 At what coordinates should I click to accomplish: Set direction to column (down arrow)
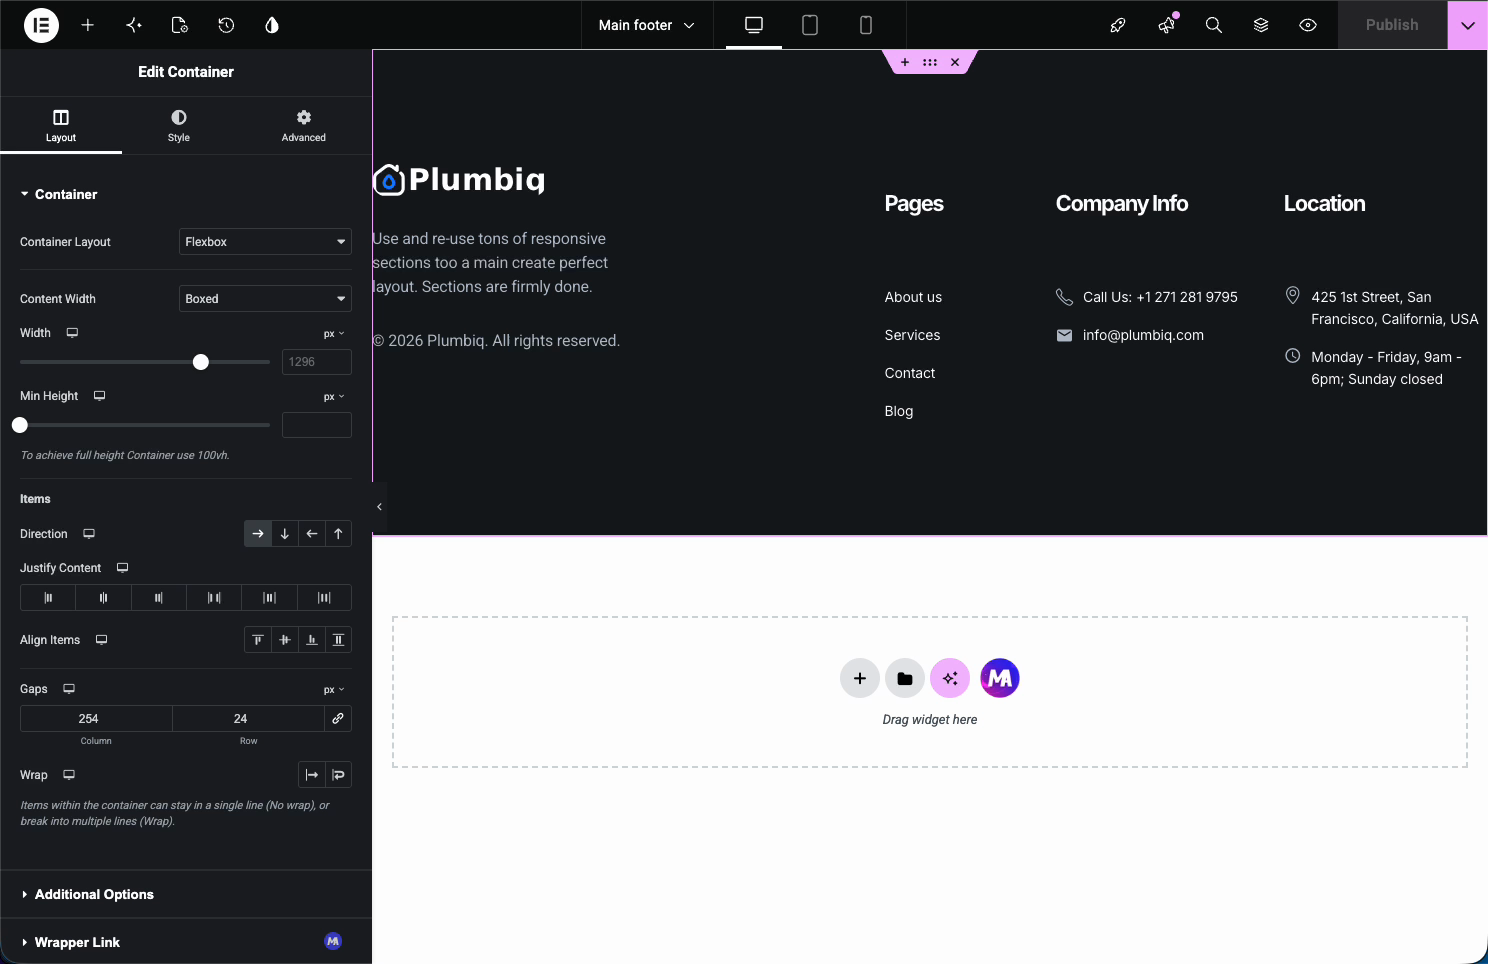(x=285, y=534)
